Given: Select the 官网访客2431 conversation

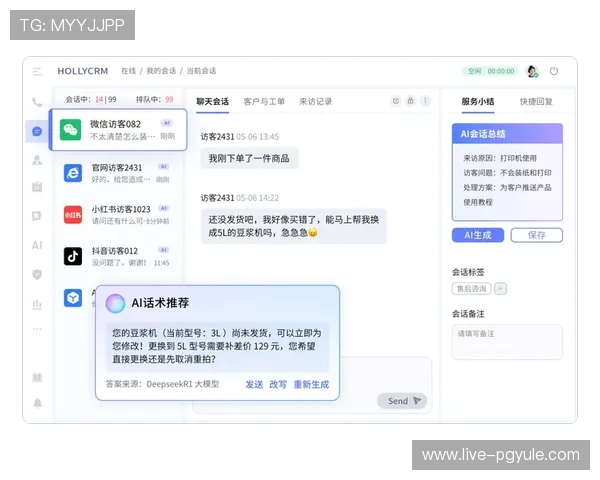Looking at the screenshot, I should click(x=118, y=173).
